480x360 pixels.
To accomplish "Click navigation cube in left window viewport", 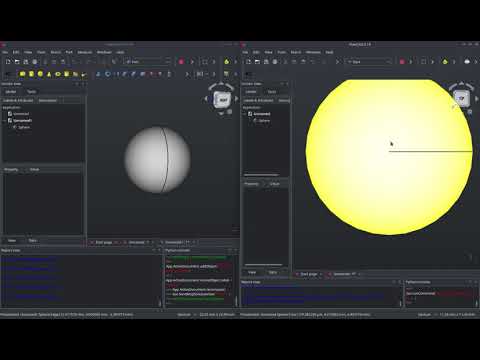I will click(x=222, y=99).
